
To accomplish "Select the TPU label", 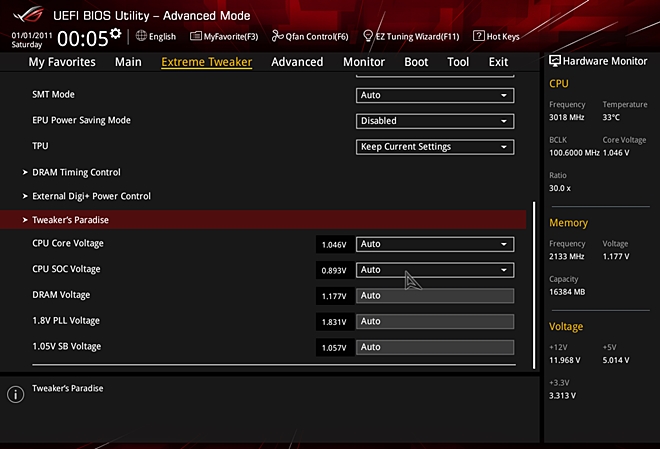I will 40,146.
